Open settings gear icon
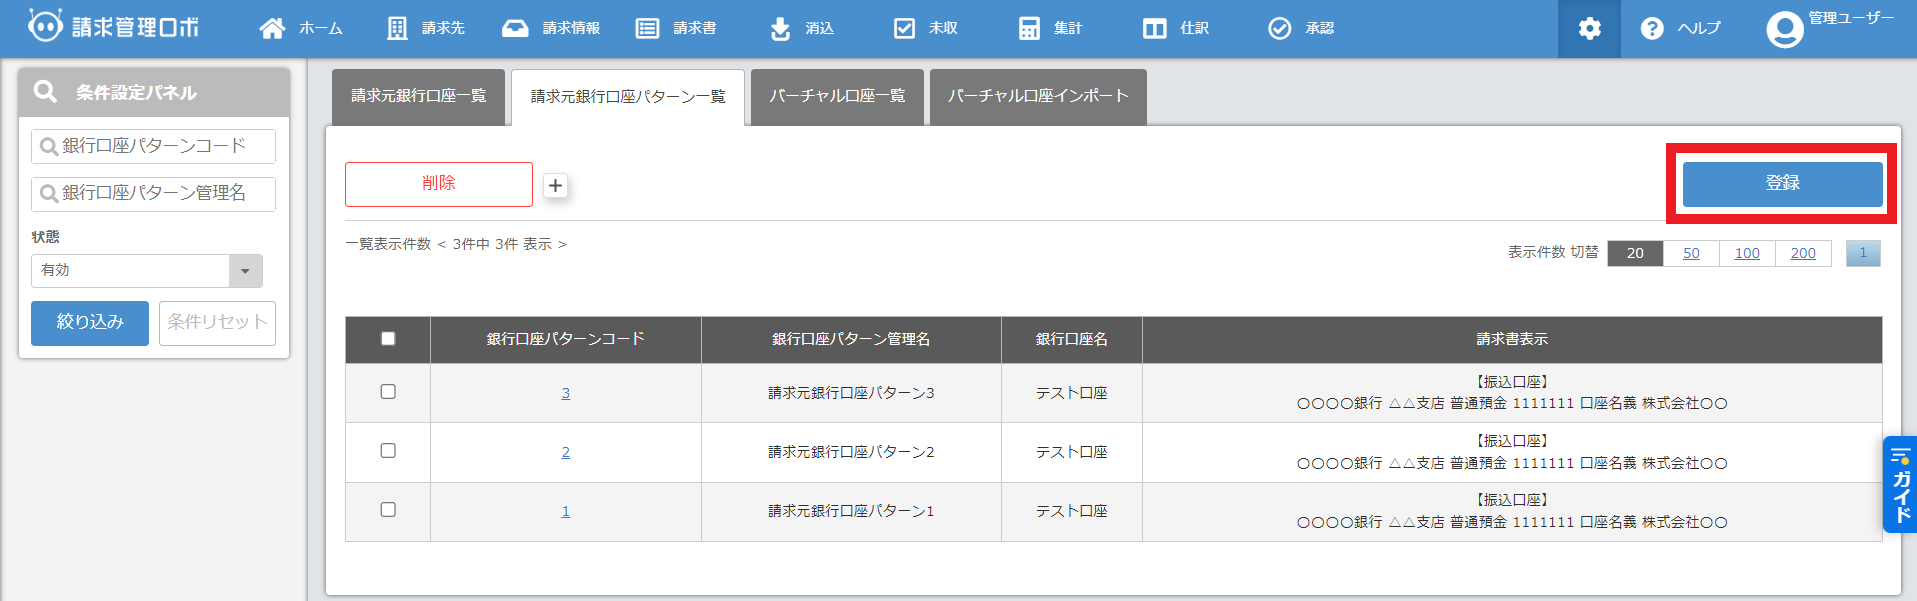 [x=1589, y=28]
